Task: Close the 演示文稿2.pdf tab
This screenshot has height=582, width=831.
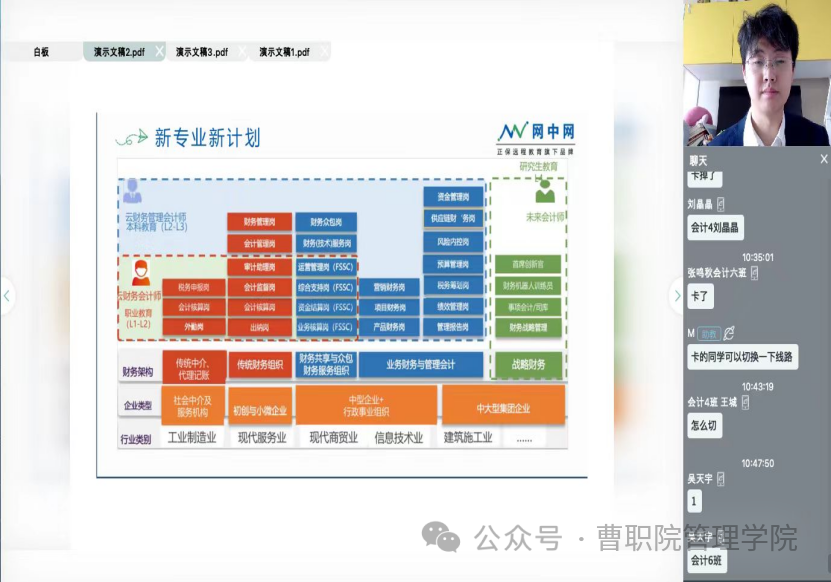Action: pyautogui.click(x=159, y=51)
